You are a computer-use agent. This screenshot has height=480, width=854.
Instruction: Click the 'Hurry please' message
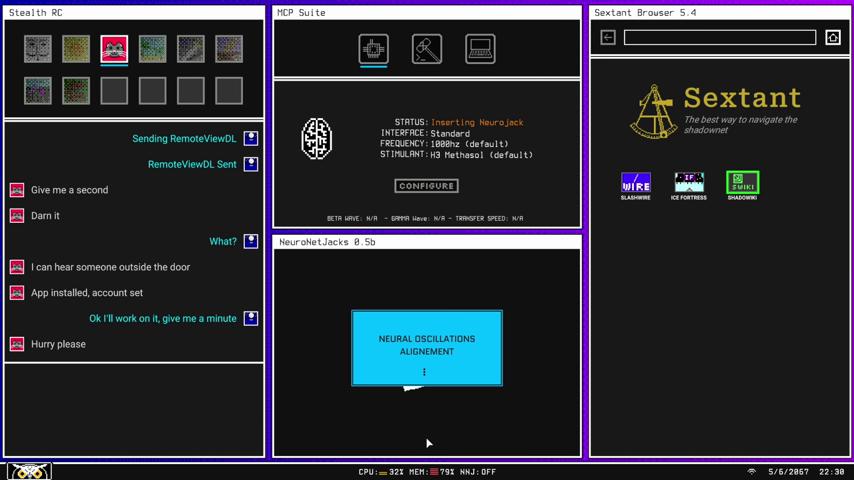point(58,344)
